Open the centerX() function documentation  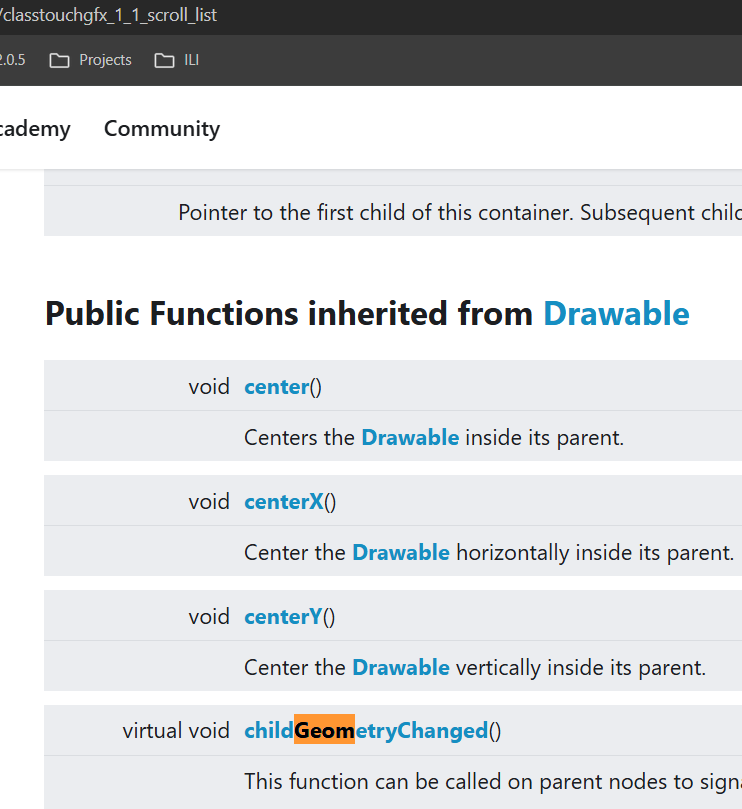coord(282,501)
